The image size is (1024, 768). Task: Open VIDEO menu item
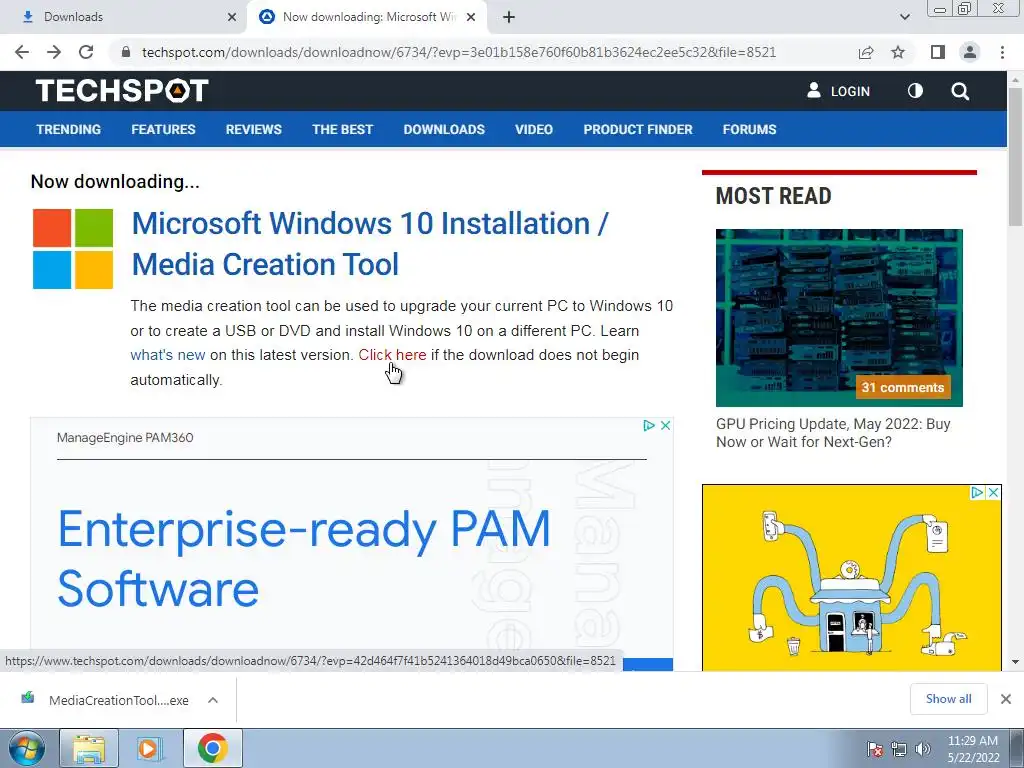pos(534,129)
